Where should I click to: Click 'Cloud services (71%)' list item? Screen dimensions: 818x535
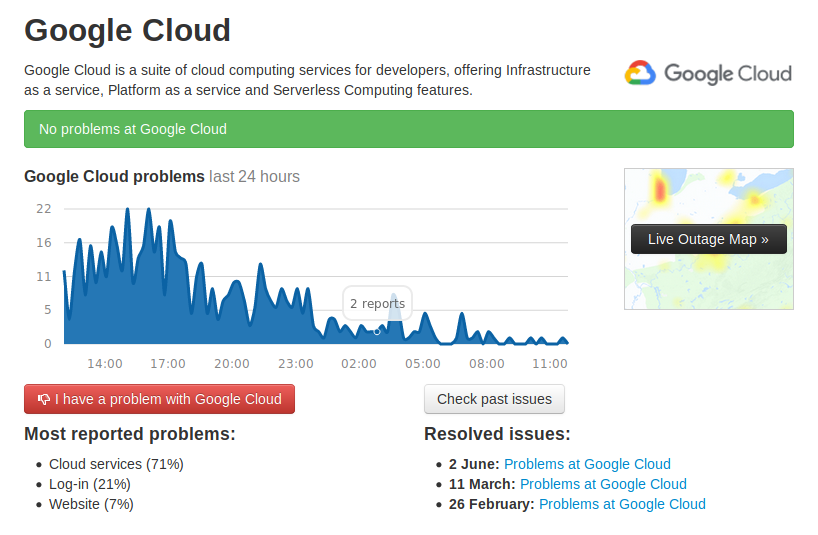(x=116, y=464)
